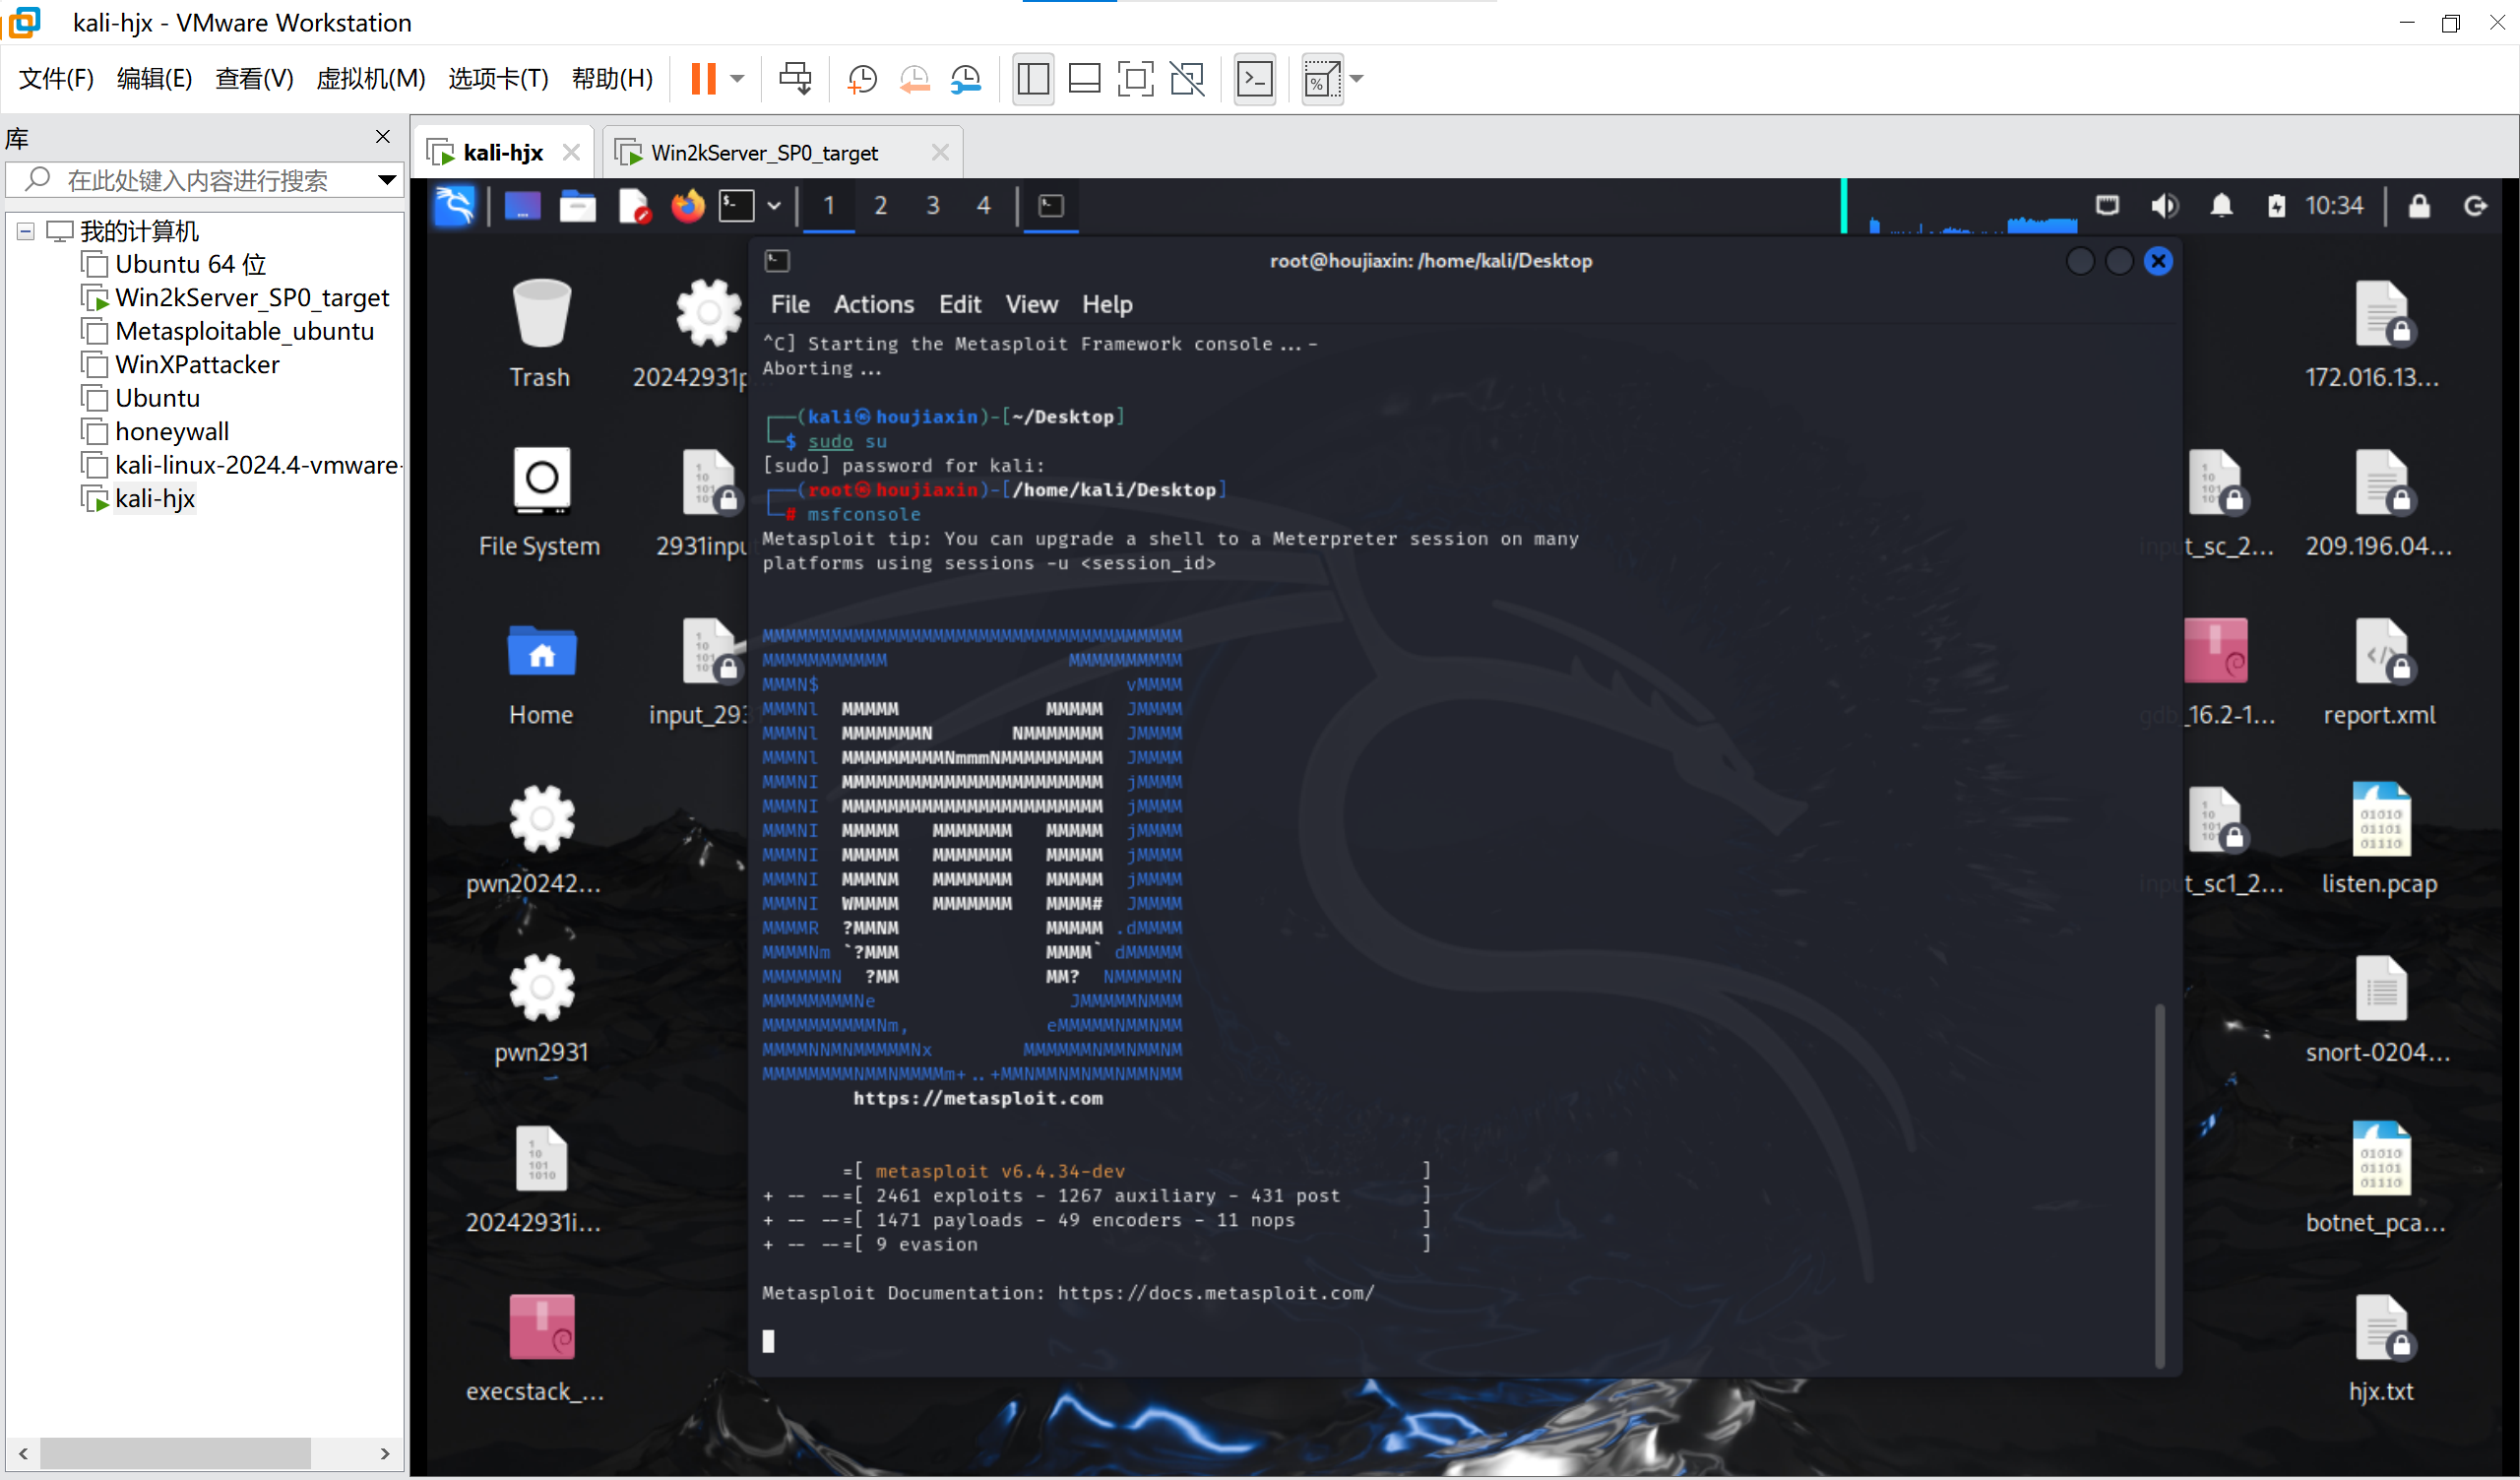Open the 查看(V) menu
The height and width of the screenshot is (1480, 2520).
click(254, 78)
